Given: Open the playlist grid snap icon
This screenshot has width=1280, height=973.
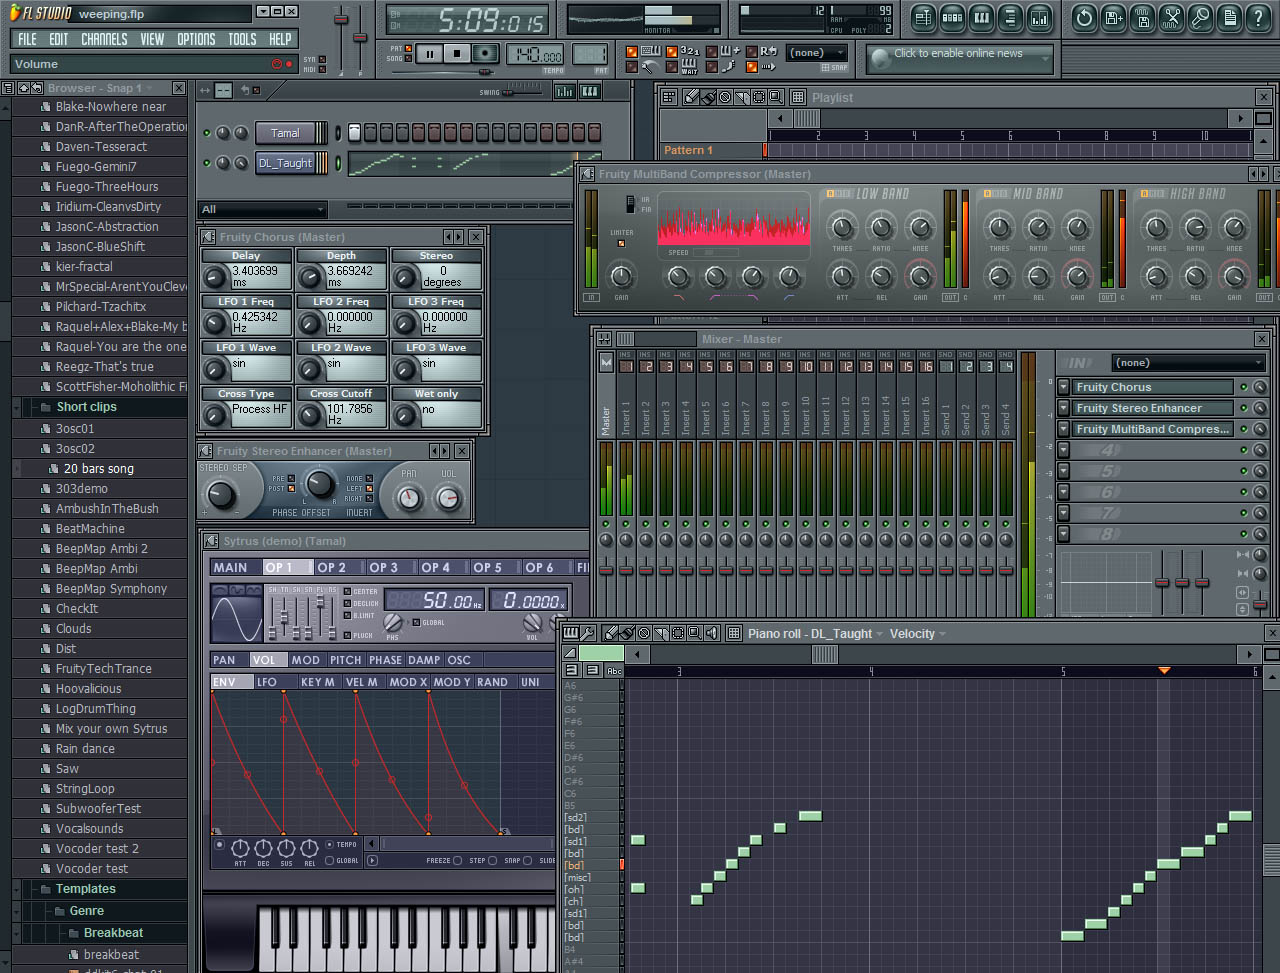Looking at the screenshot, I should (798, 97).
